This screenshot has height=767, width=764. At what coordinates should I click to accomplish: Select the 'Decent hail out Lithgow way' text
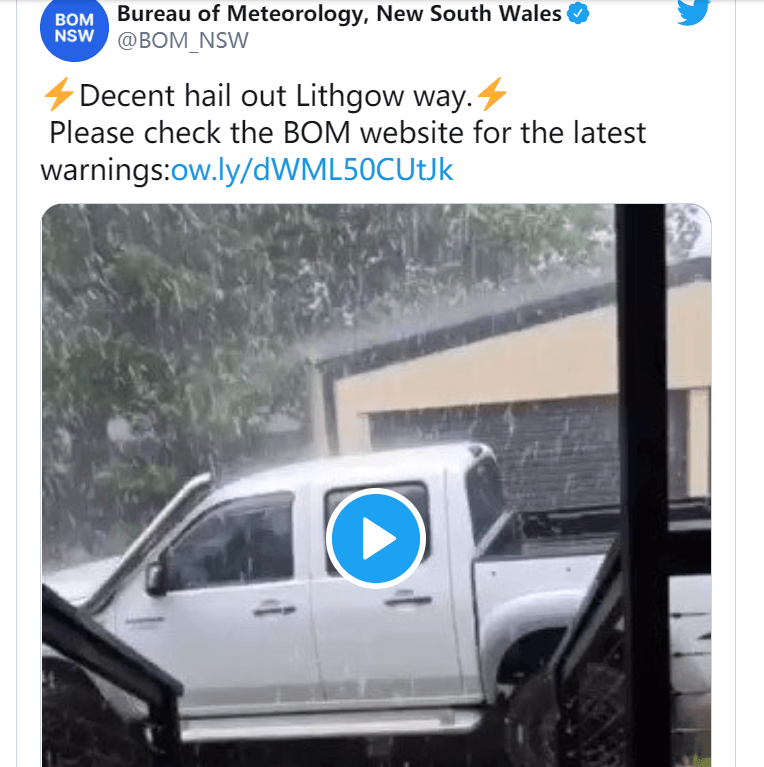(276, 96)
